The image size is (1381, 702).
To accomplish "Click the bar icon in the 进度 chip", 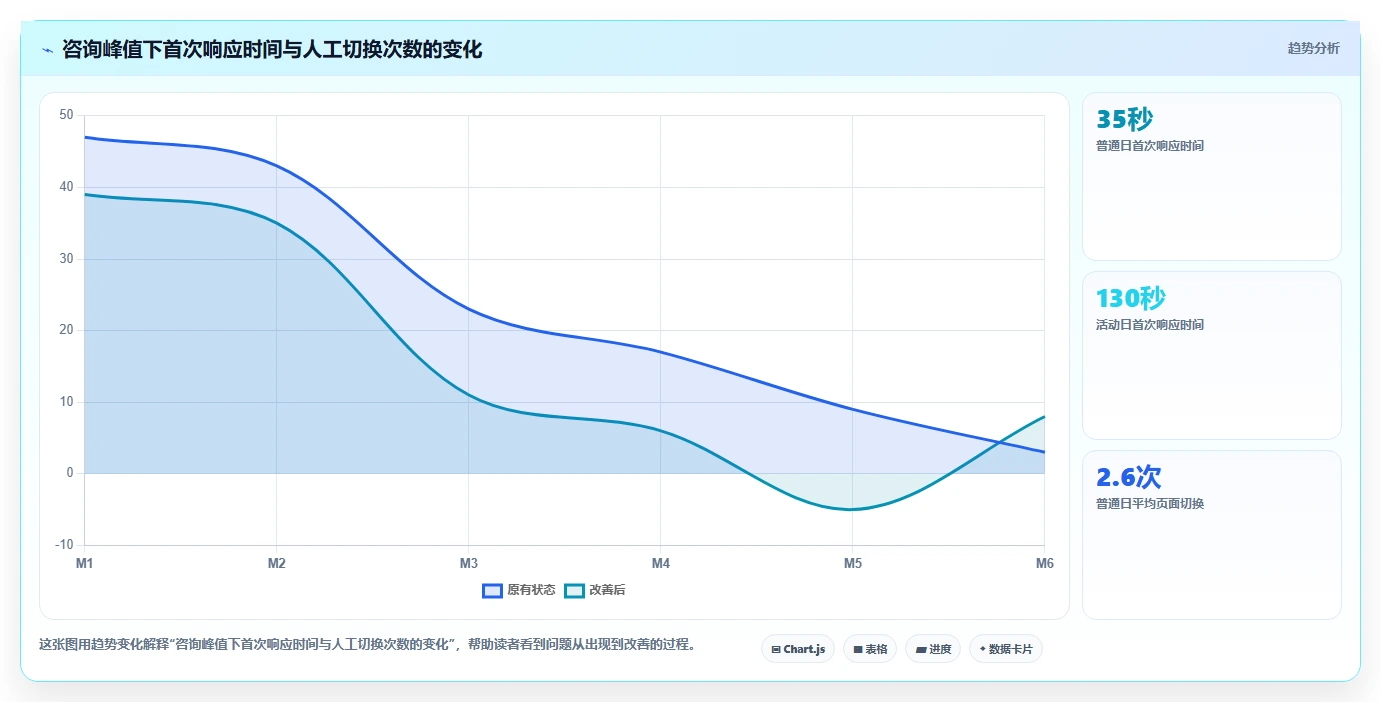I will coord(920,650).
